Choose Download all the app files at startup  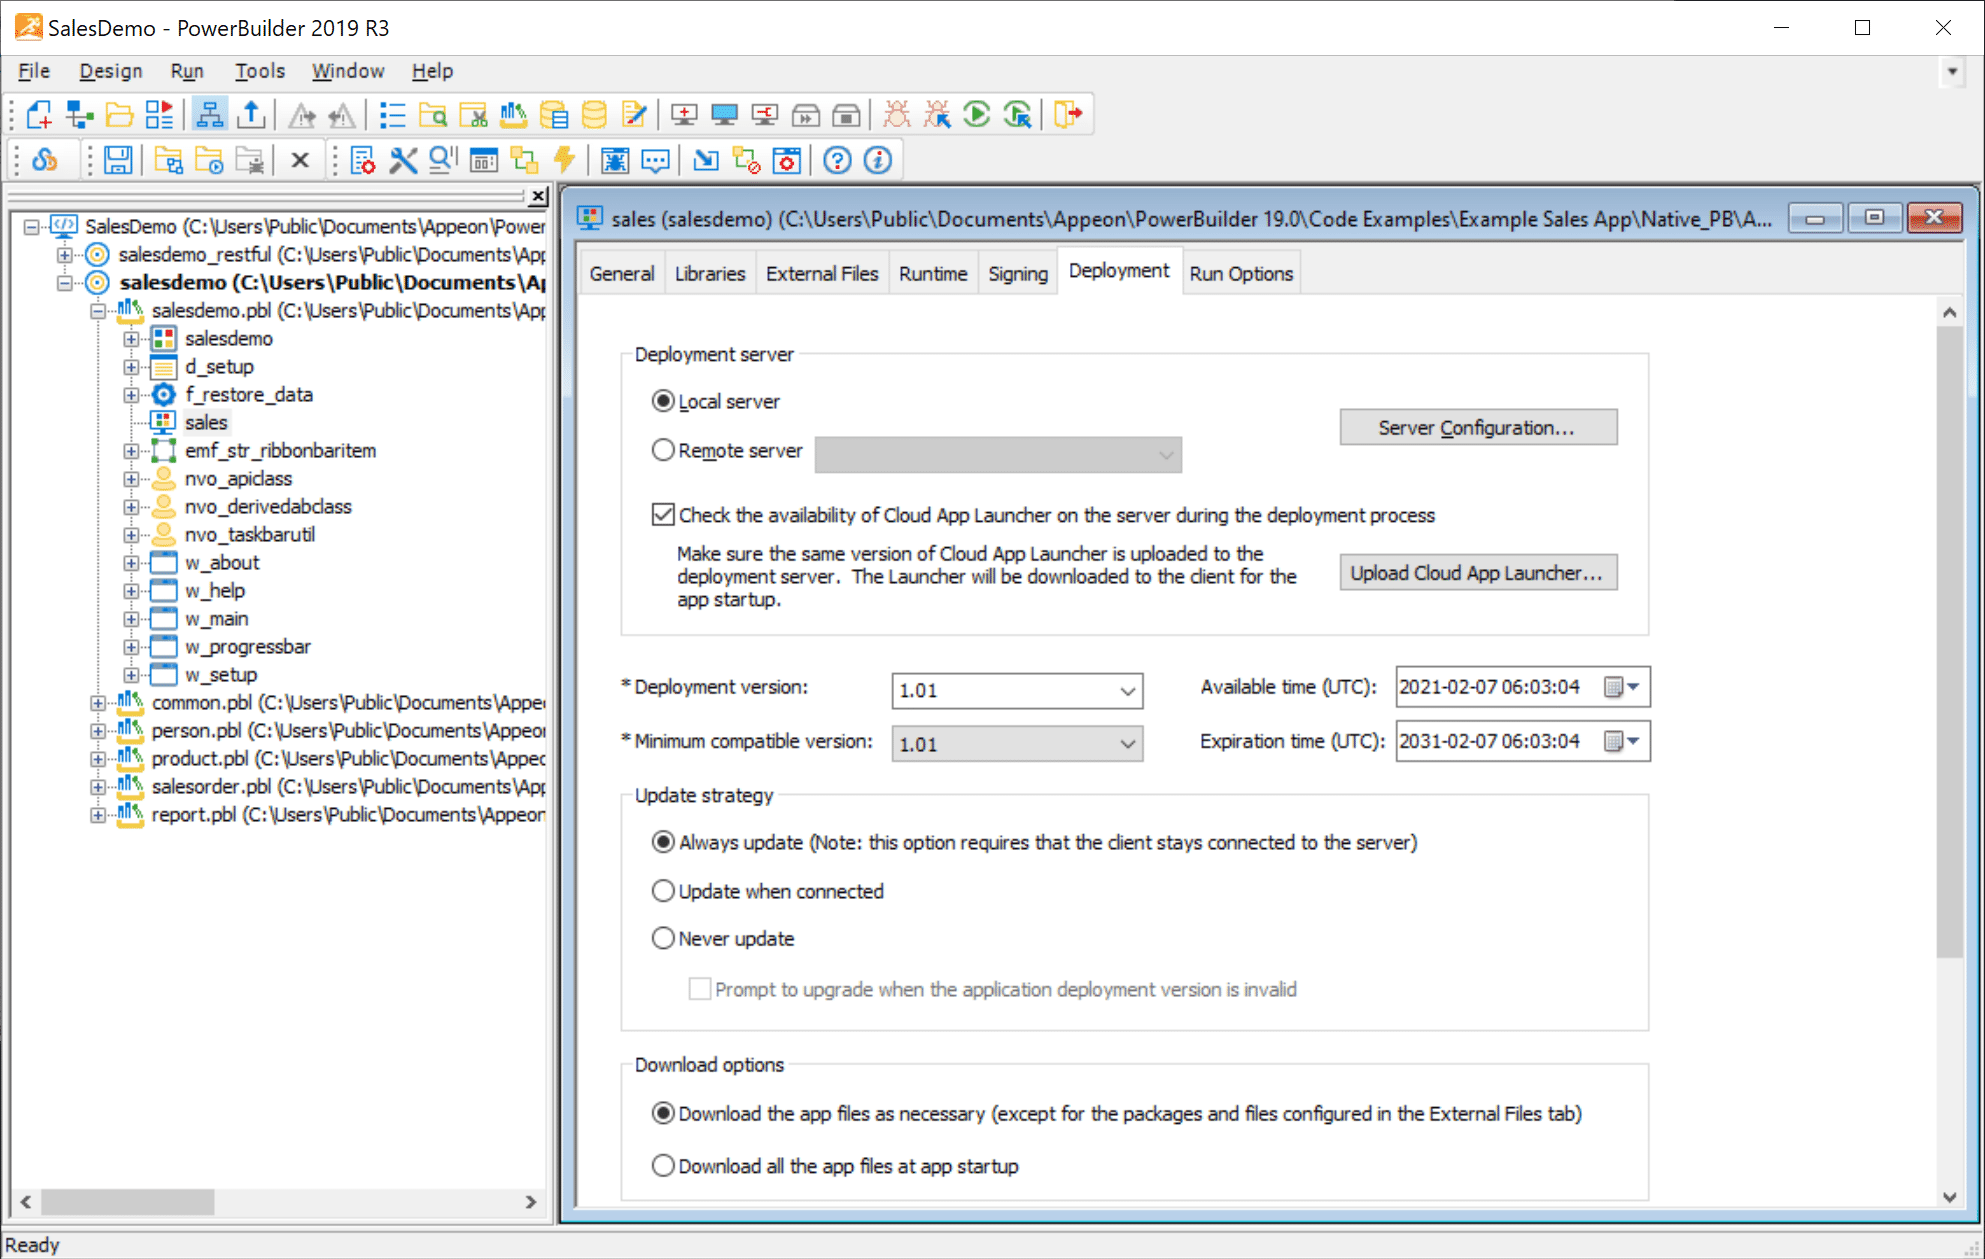[x=662, y=1166]
